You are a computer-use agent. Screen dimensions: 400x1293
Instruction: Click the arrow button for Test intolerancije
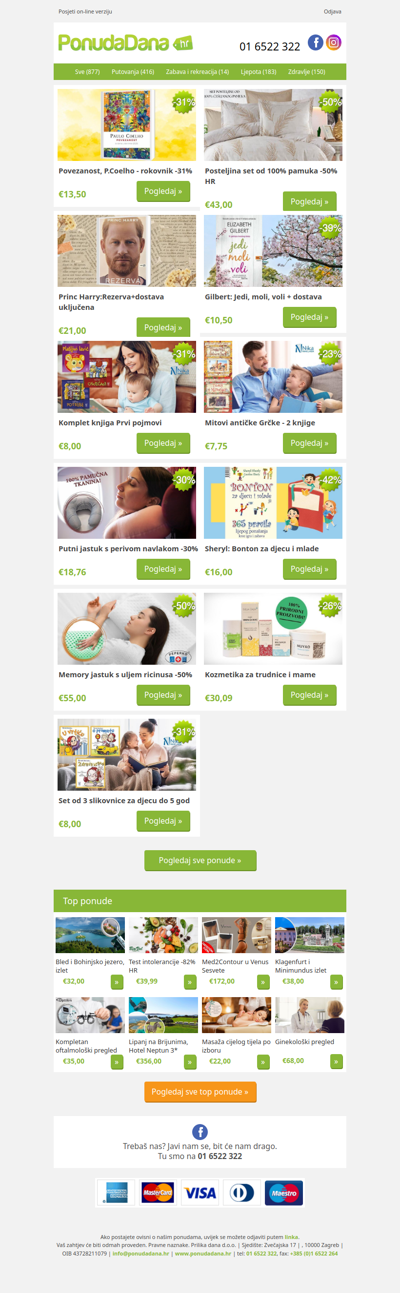[x=190, y=982]
